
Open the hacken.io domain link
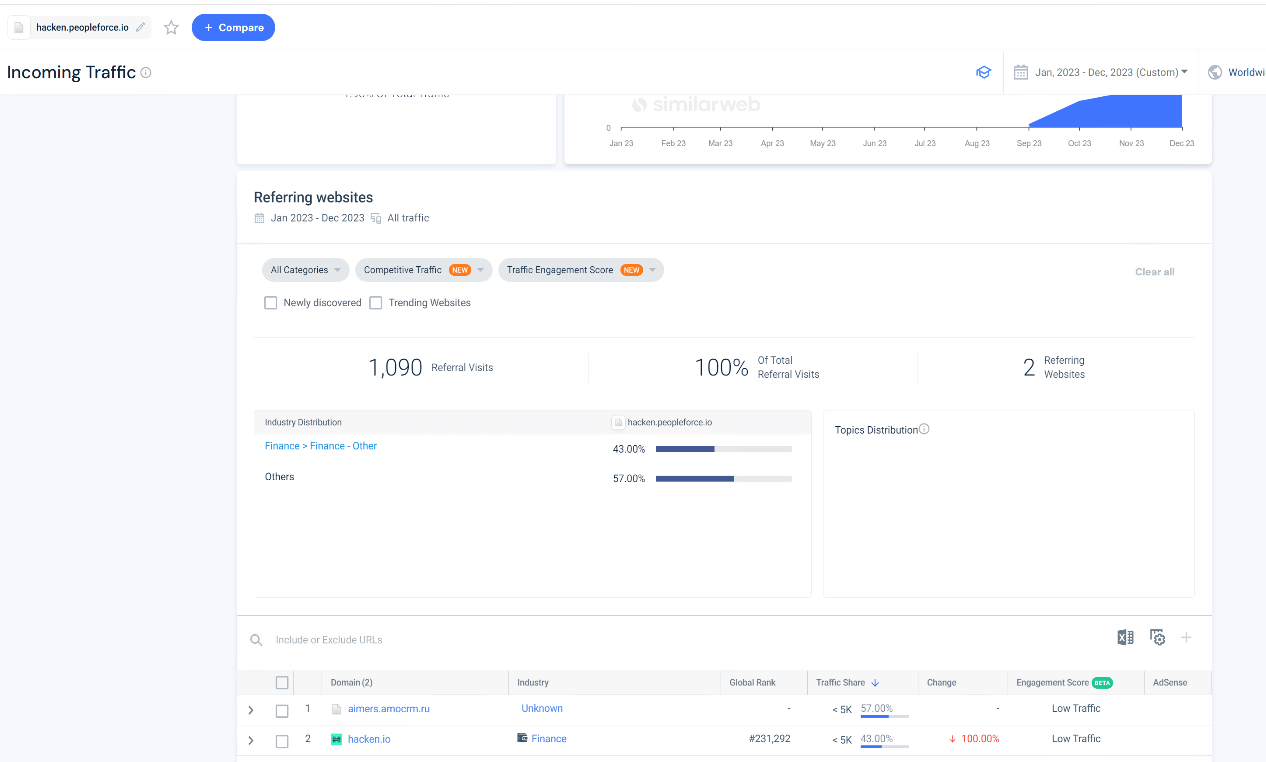tap(369, 739)
